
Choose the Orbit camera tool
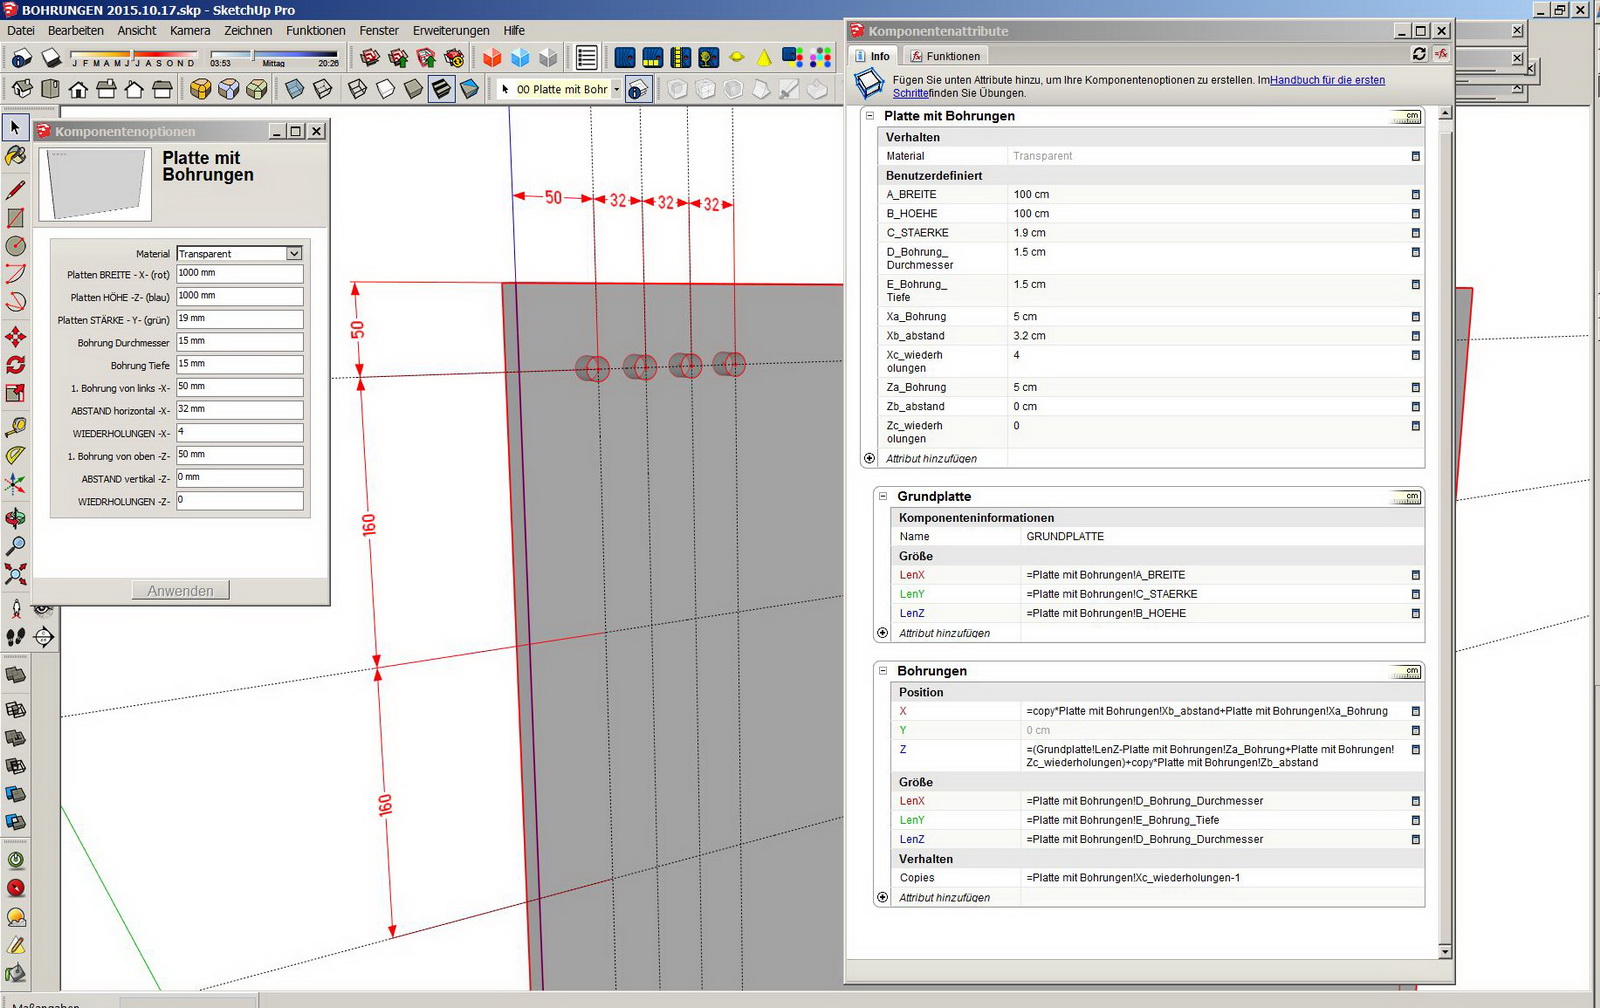pos(15,518)
